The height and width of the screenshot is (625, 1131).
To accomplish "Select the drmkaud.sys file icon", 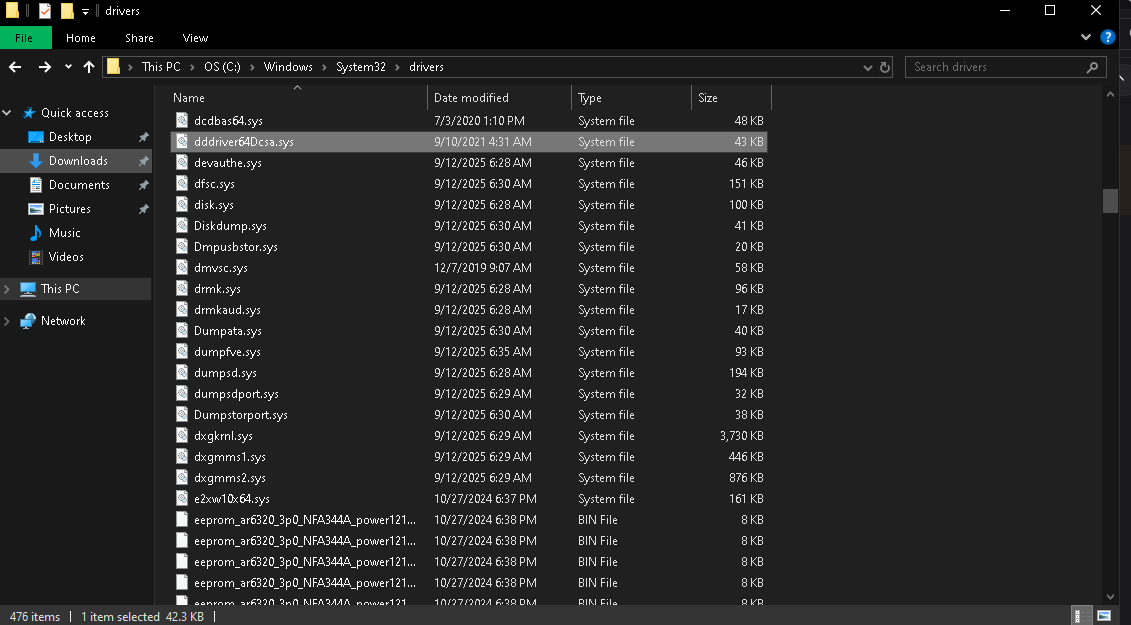I will click(x=182, y=310).
